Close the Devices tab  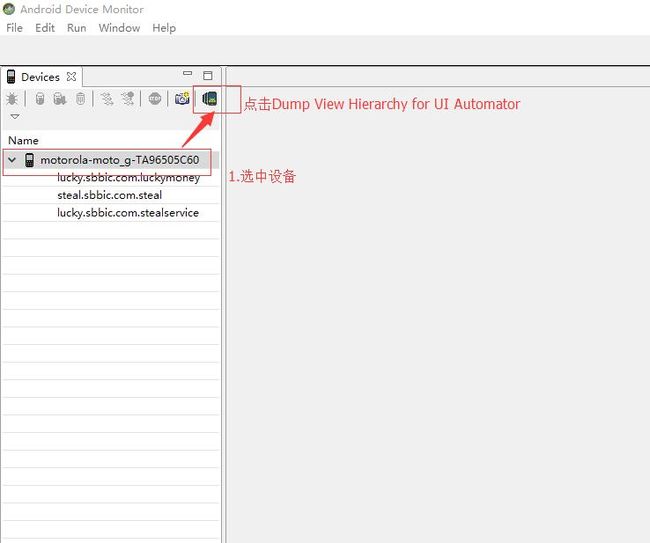(x=71, y=77)
